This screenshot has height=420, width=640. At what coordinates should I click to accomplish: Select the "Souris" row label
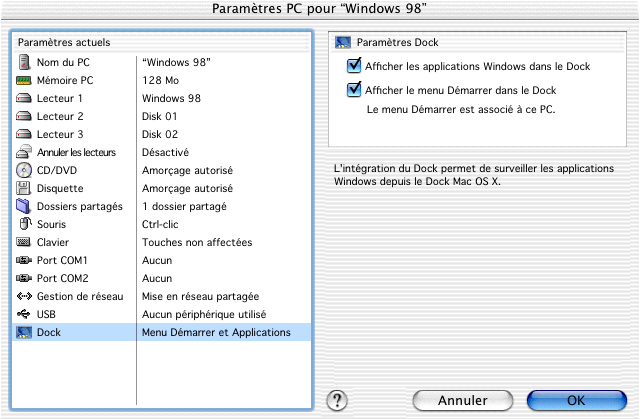pyautogui.click(x=51, y=224)
